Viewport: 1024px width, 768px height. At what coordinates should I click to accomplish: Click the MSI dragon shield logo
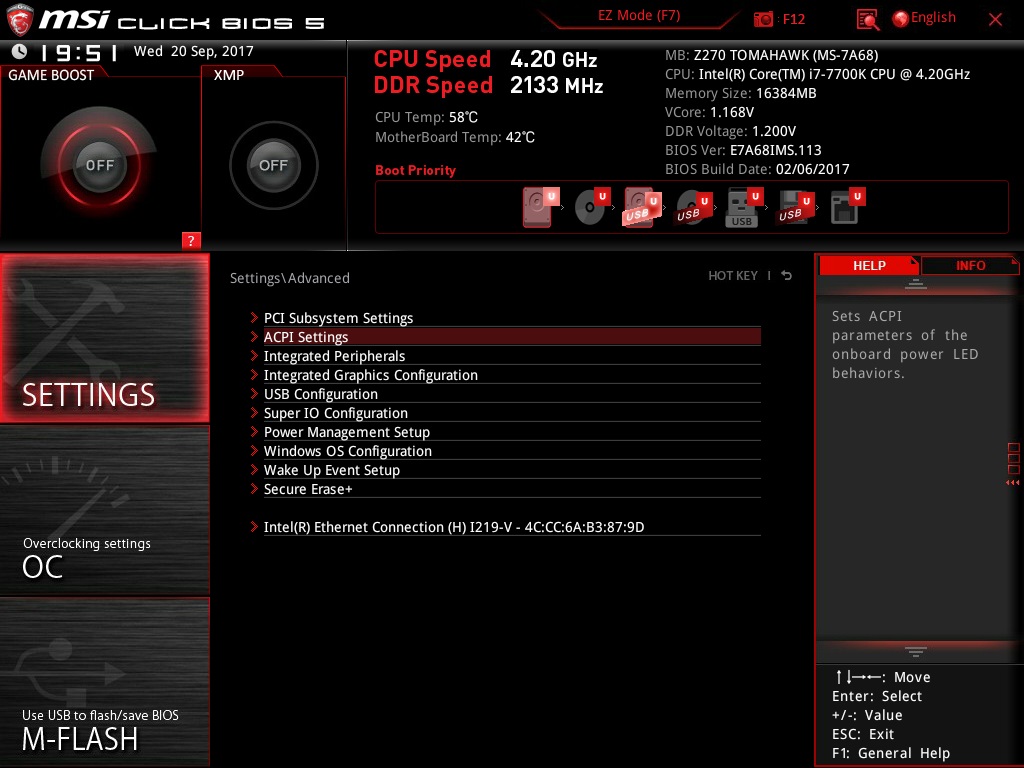[x=20, y=20]
